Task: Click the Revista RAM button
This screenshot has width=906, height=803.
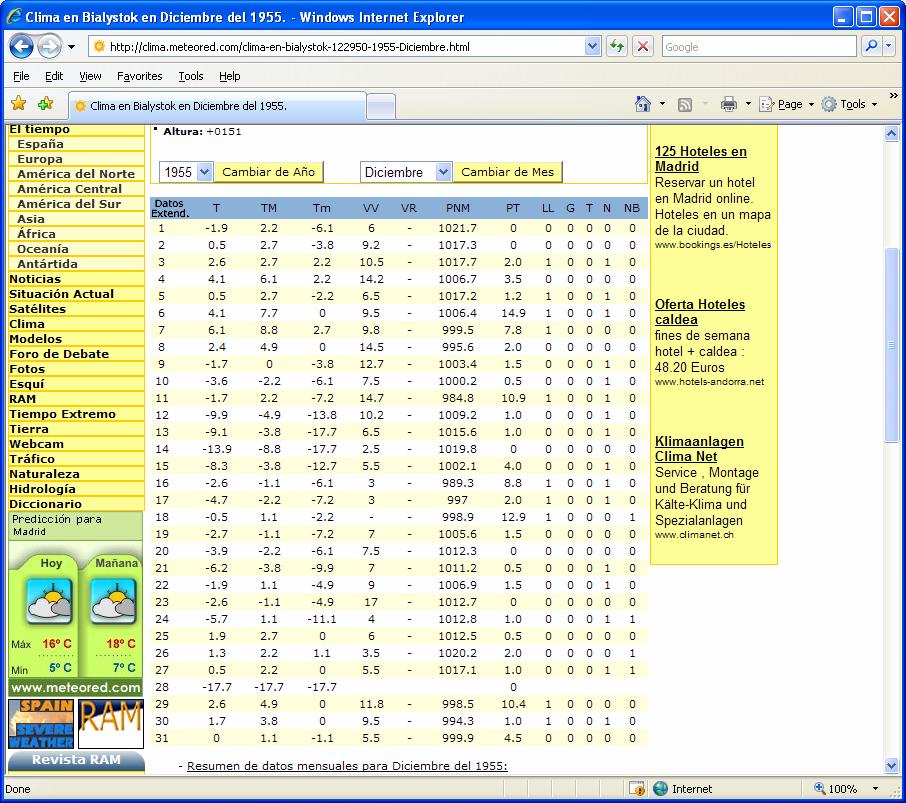Action: click(76, 760)
